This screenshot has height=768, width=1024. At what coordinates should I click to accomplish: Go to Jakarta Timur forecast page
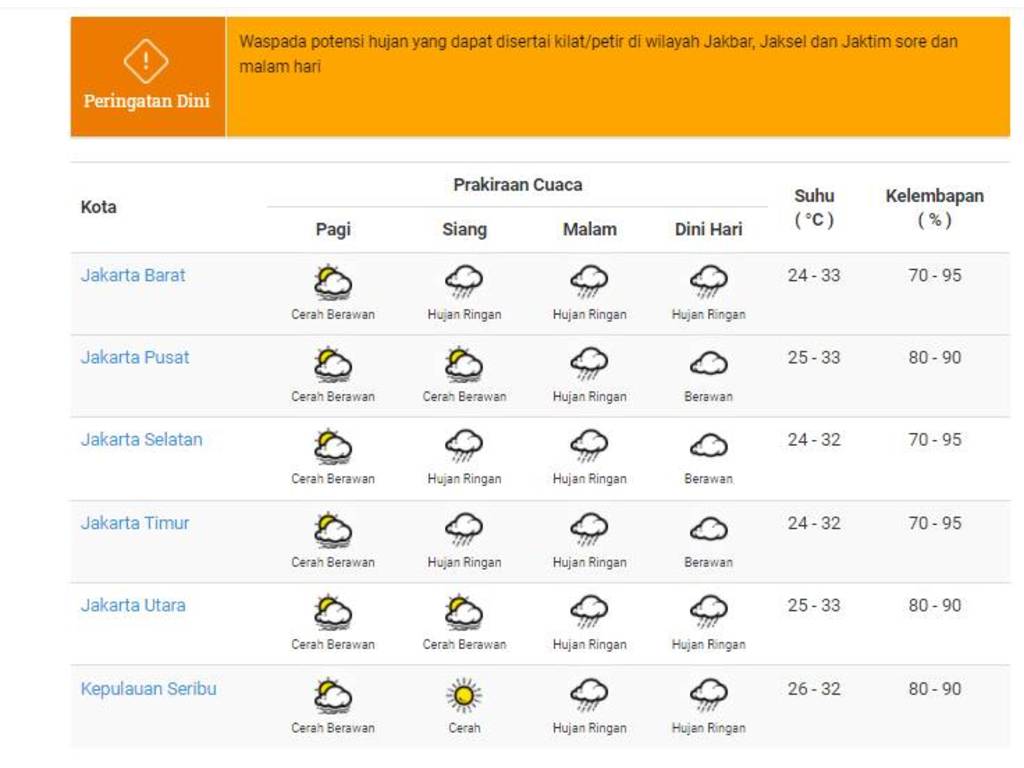coord(135,522)
